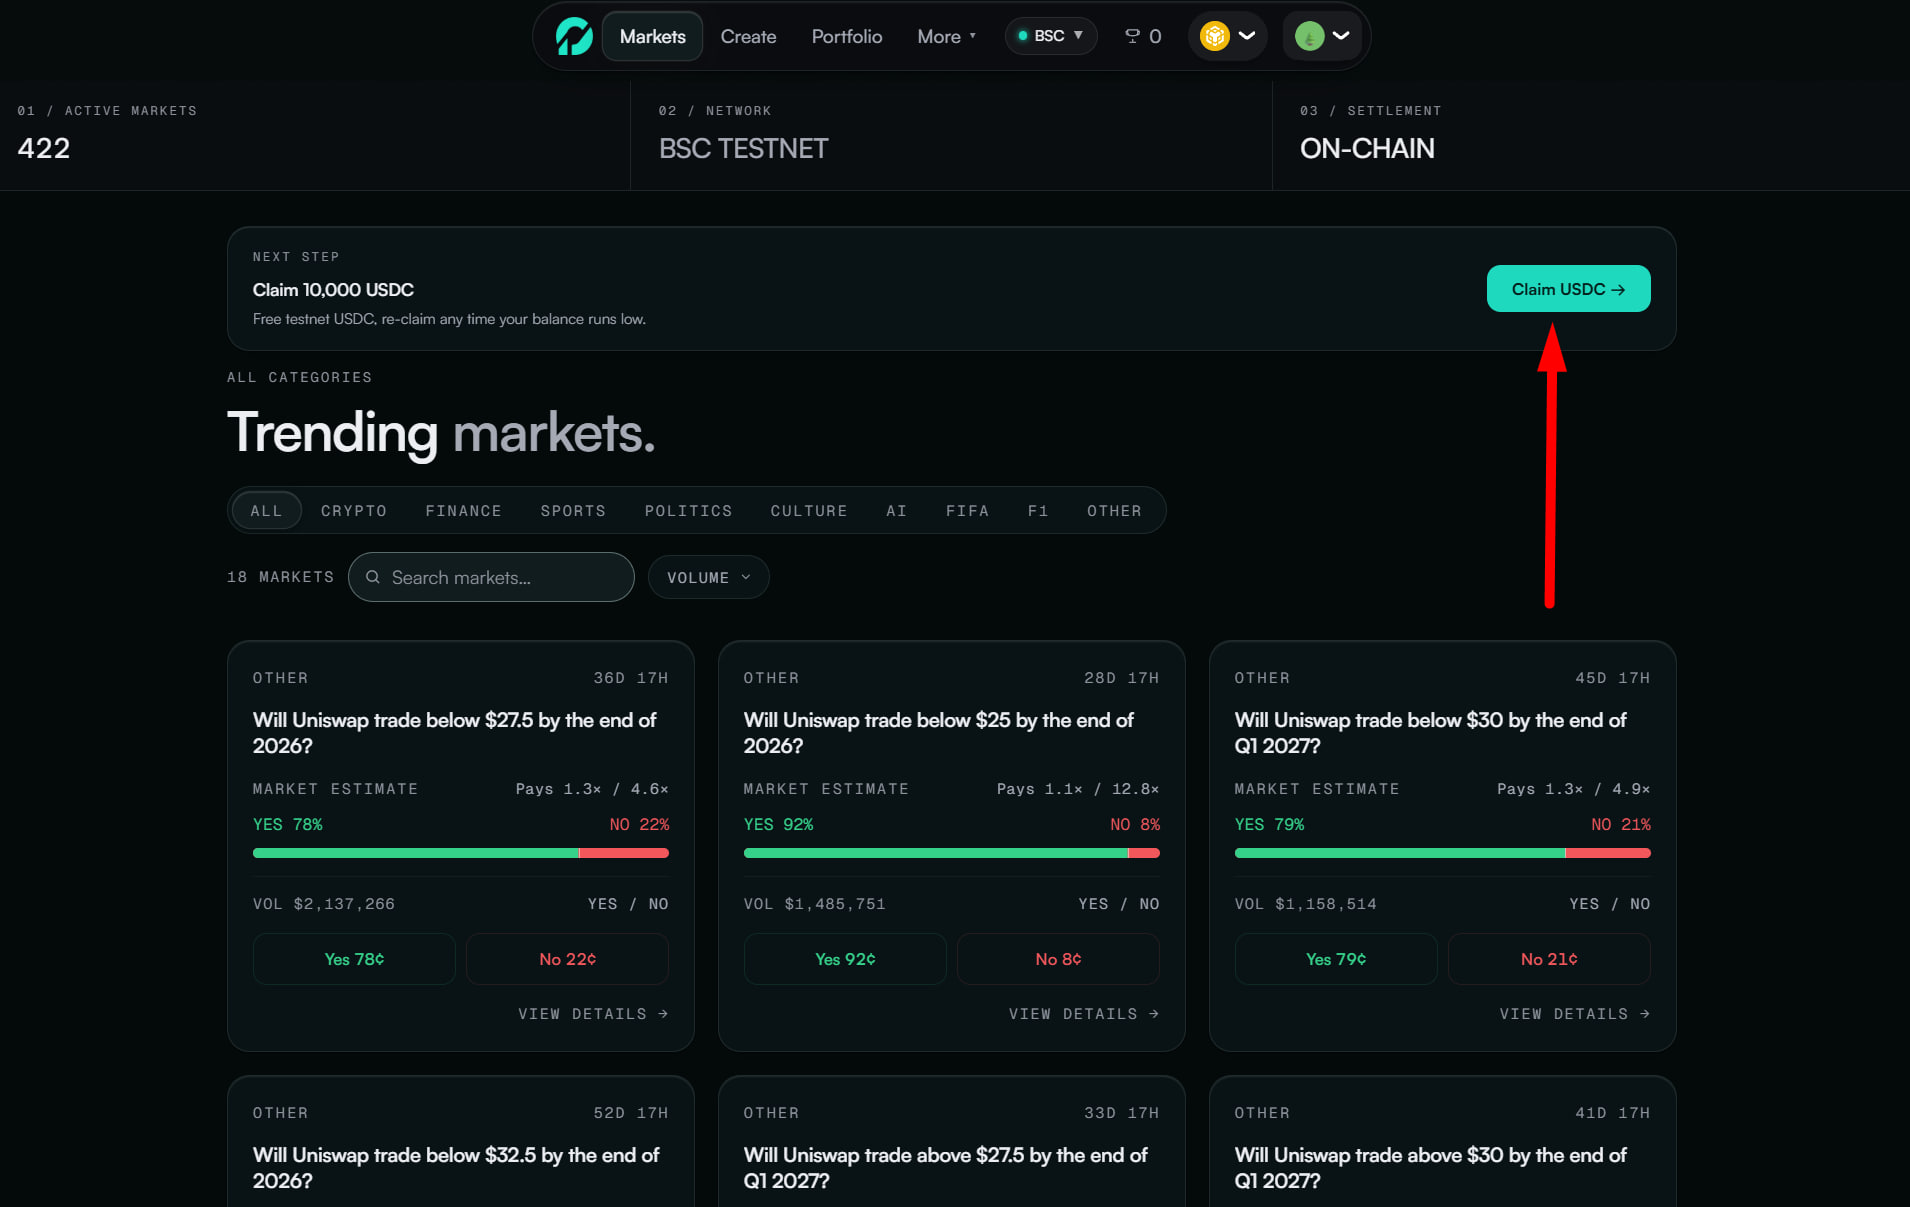Filter markets by OTHER category
Image resolution: width=1910 pixels, height=1207 pixels.
pos(1114,510)
